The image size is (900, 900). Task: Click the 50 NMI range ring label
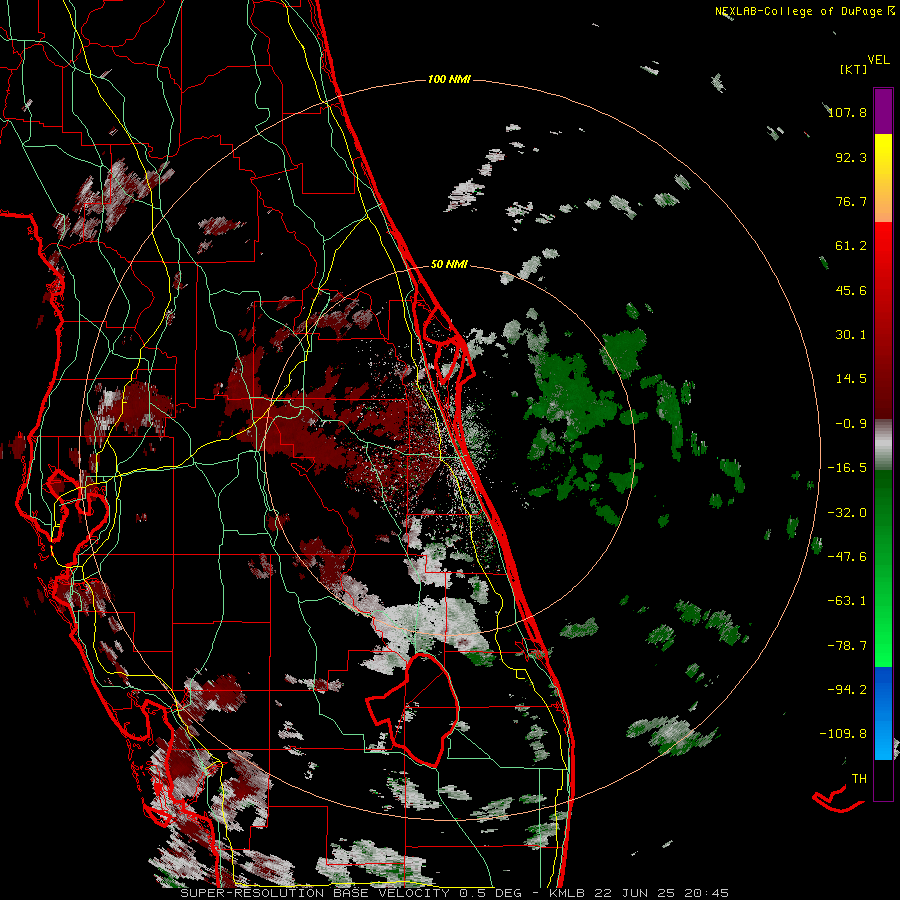pyautogui.click(x=449, y=265)
